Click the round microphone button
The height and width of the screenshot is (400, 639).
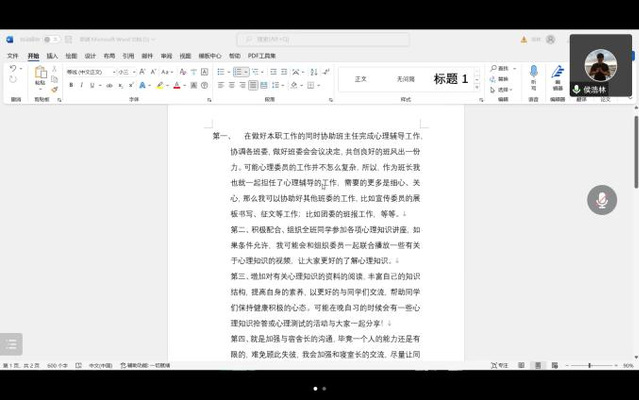pyautogui.click(x=601, y=200)
